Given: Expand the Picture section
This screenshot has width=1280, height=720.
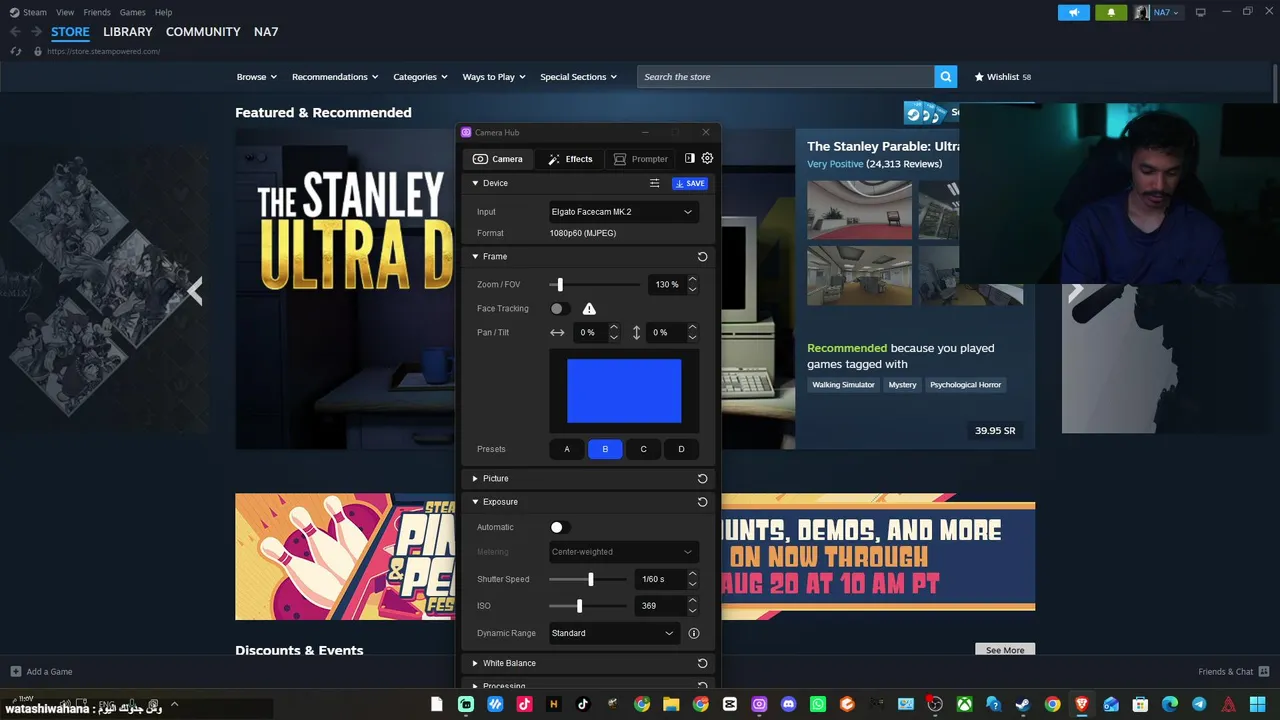Looking at the screenshot, I should click(x=475, y=479).
